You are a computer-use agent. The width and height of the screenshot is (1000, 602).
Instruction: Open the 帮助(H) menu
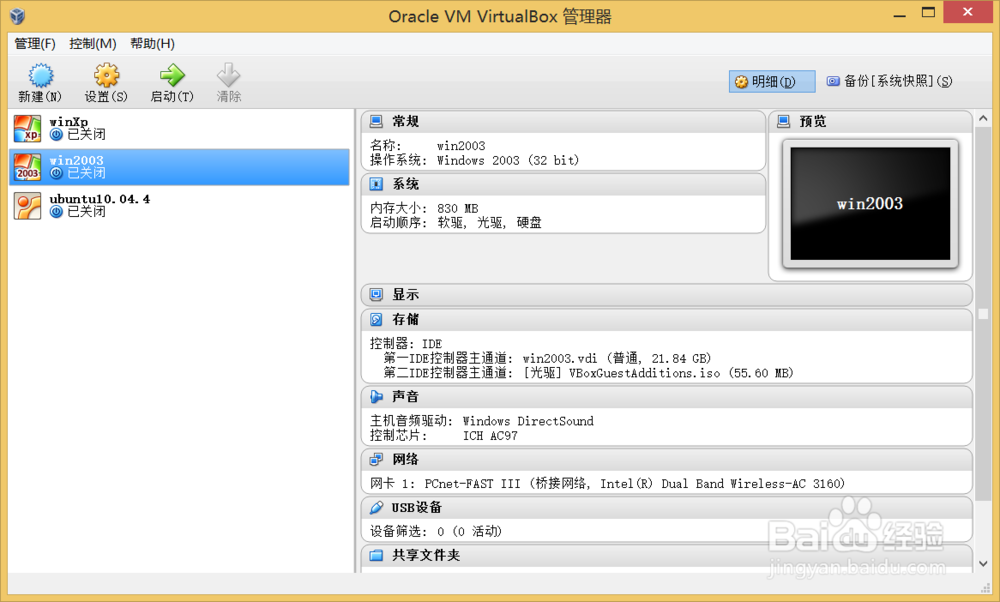click(x=152, y=43)
